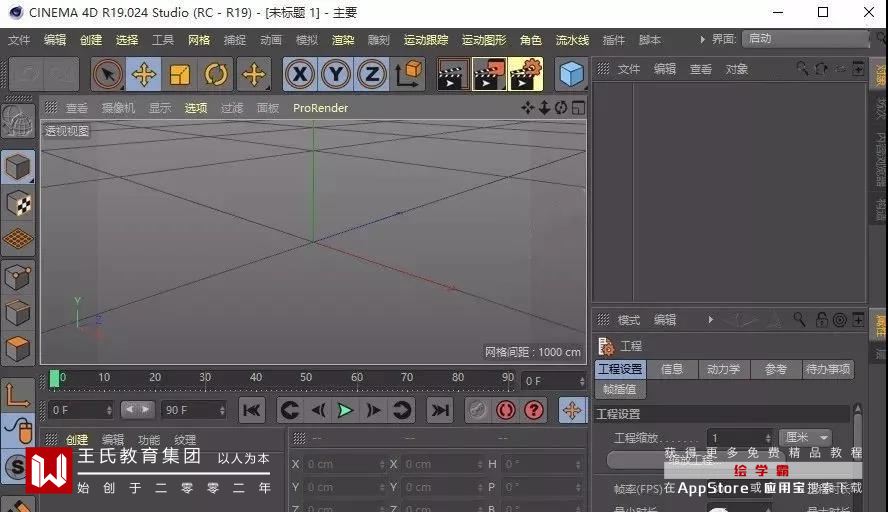888x512 pixels.
Task: Open the 厘米 unit dropdown
Action: (806, 437)
